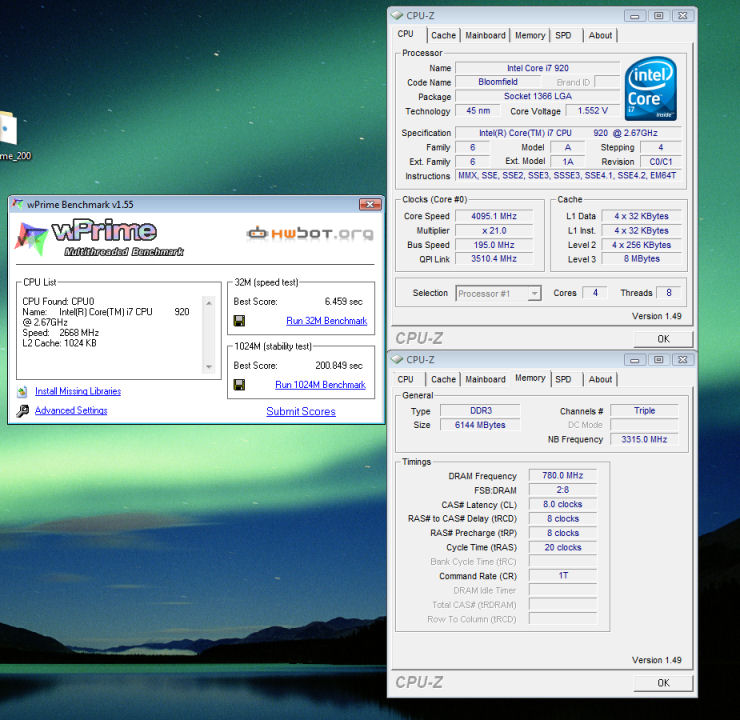Close the bottom CPU-Z window
The width and height of the screenshot is (740, 720).
pos(682,360)
